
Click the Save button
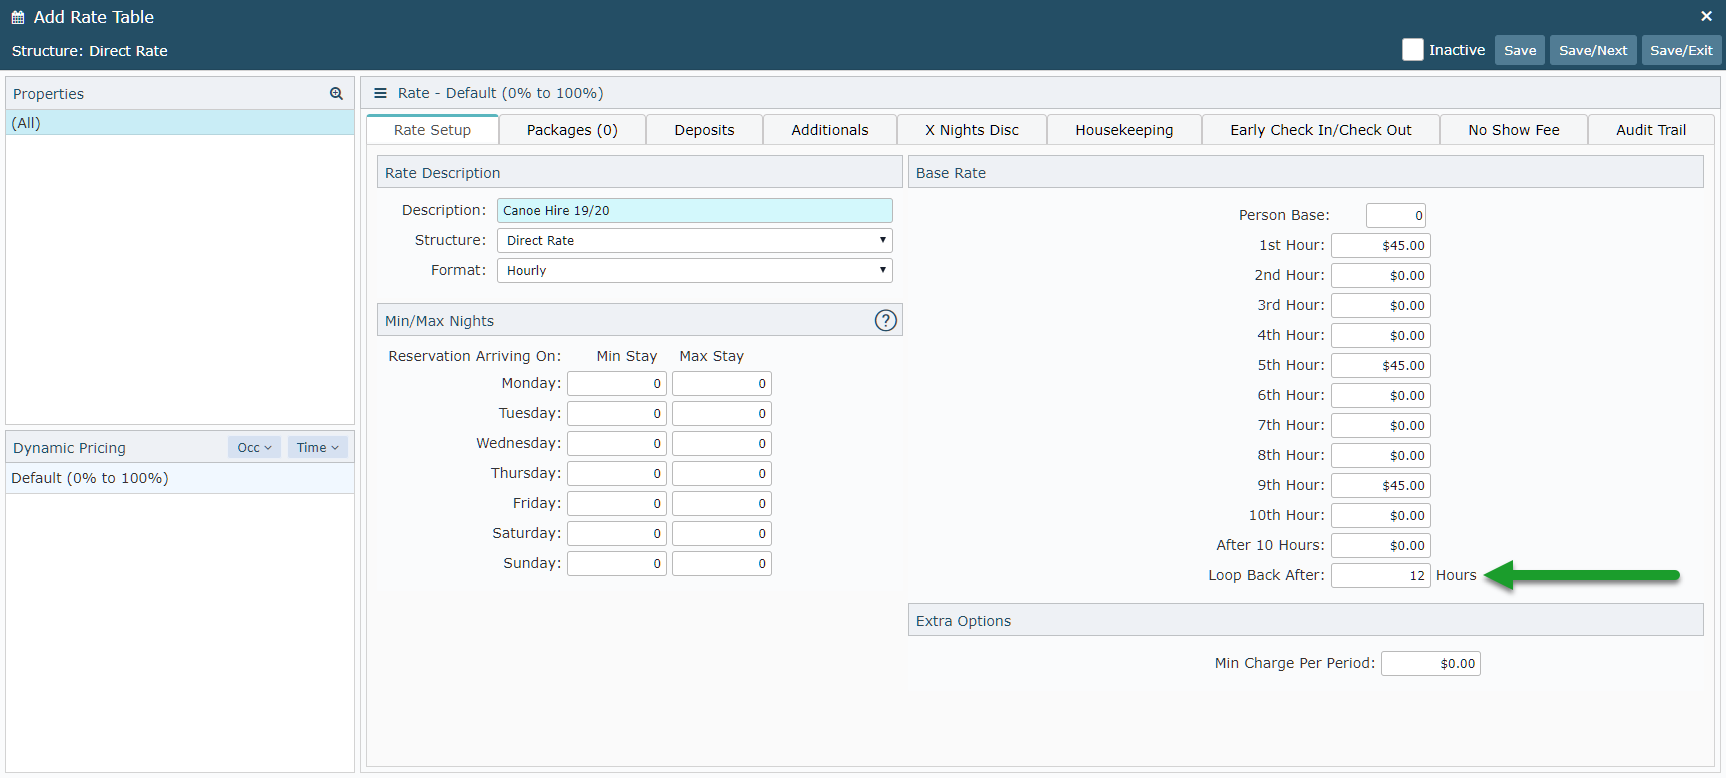point(1520,50)
